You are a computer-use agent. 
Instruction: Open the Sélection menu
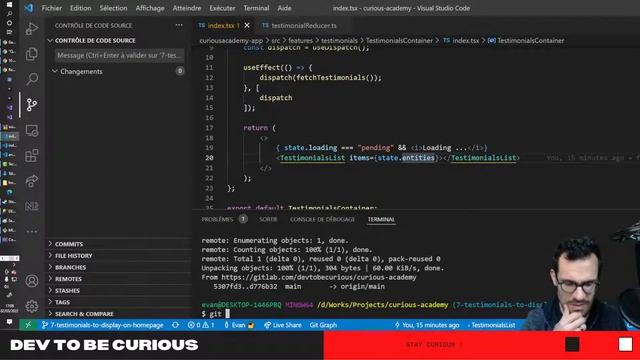113,8
